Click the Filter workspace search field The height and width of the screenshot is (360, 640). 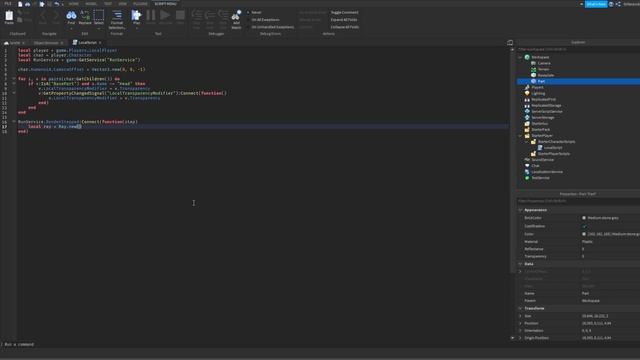tap(578, 49)
